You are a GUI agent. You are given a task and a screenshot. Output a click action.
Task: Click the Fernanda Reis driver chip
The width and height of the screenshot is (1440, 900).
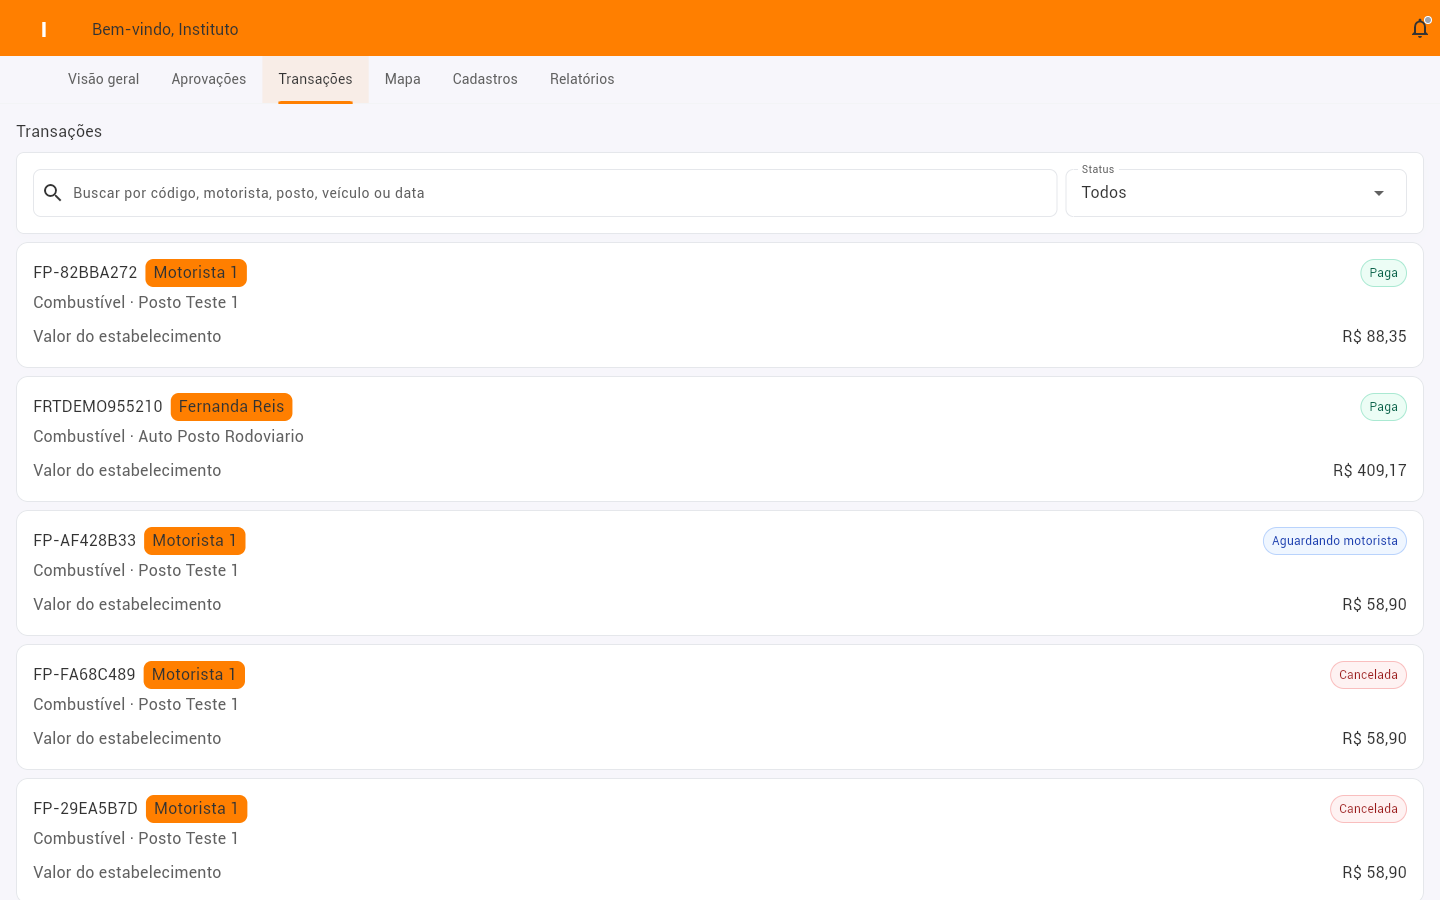coord(231,407)
